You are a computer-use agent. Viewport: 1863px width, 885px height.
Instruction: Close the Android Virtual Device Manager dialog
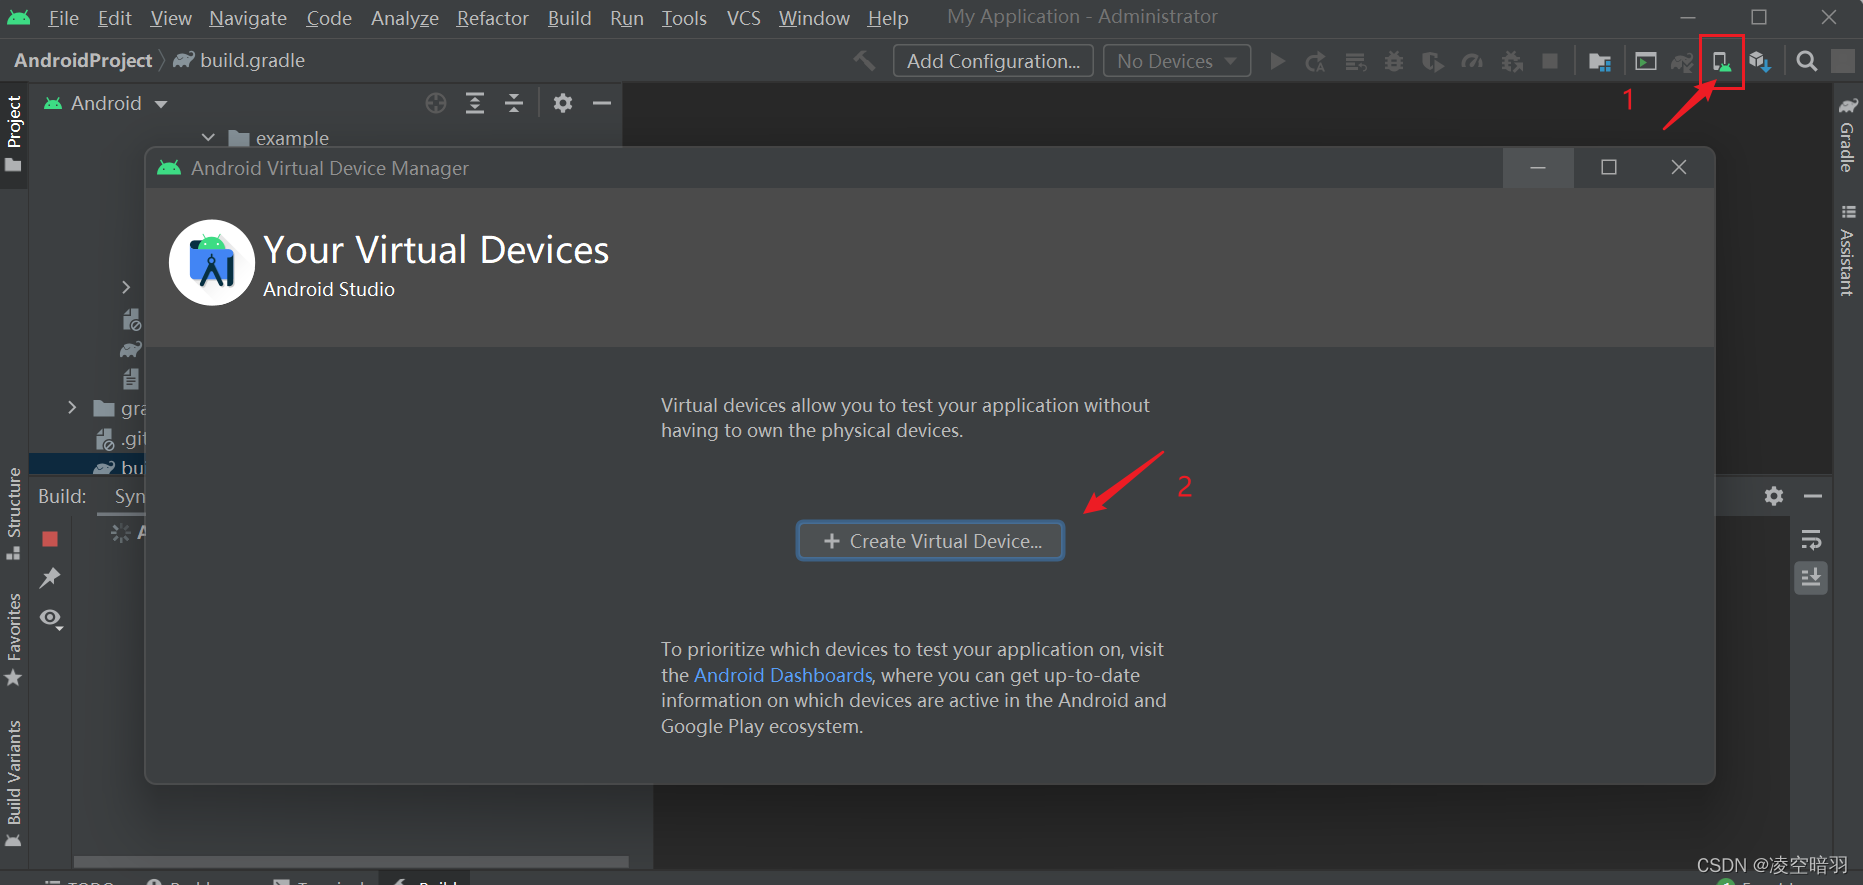[x=1679, y=167]
